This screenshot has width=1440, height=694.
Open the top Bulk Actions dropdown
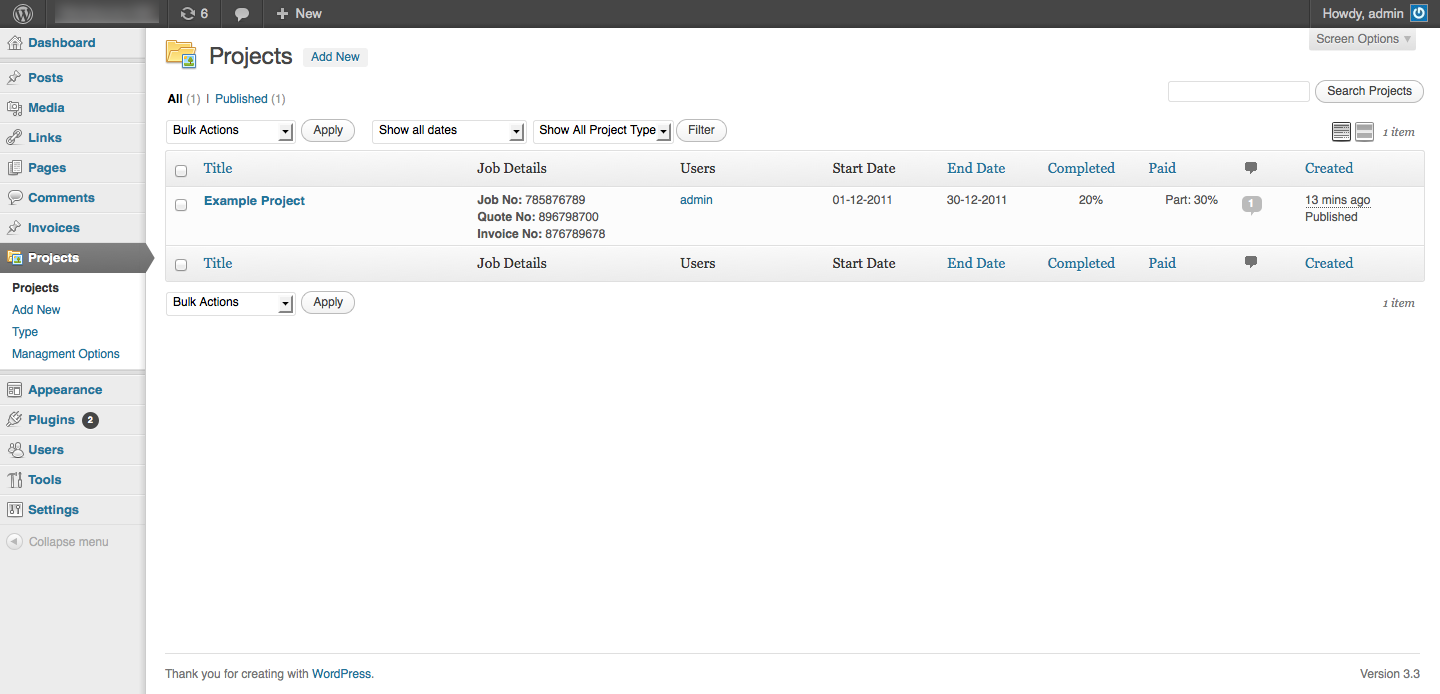coord(230,131)
